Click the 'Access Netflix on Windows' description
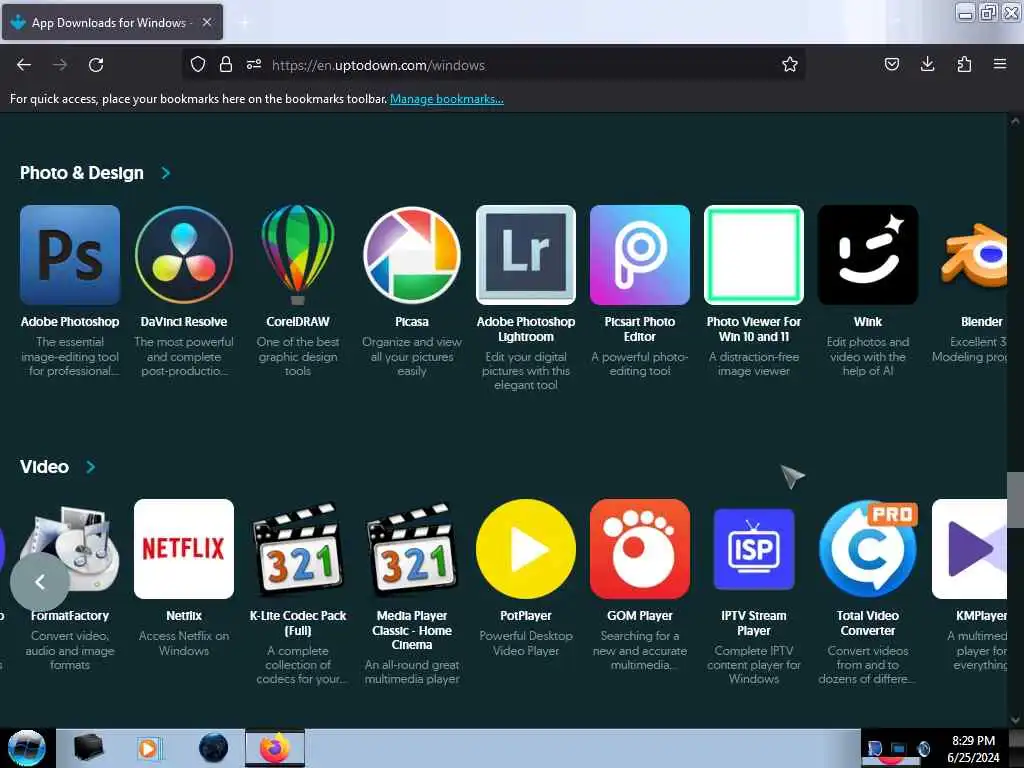 [x=184, y=643]
